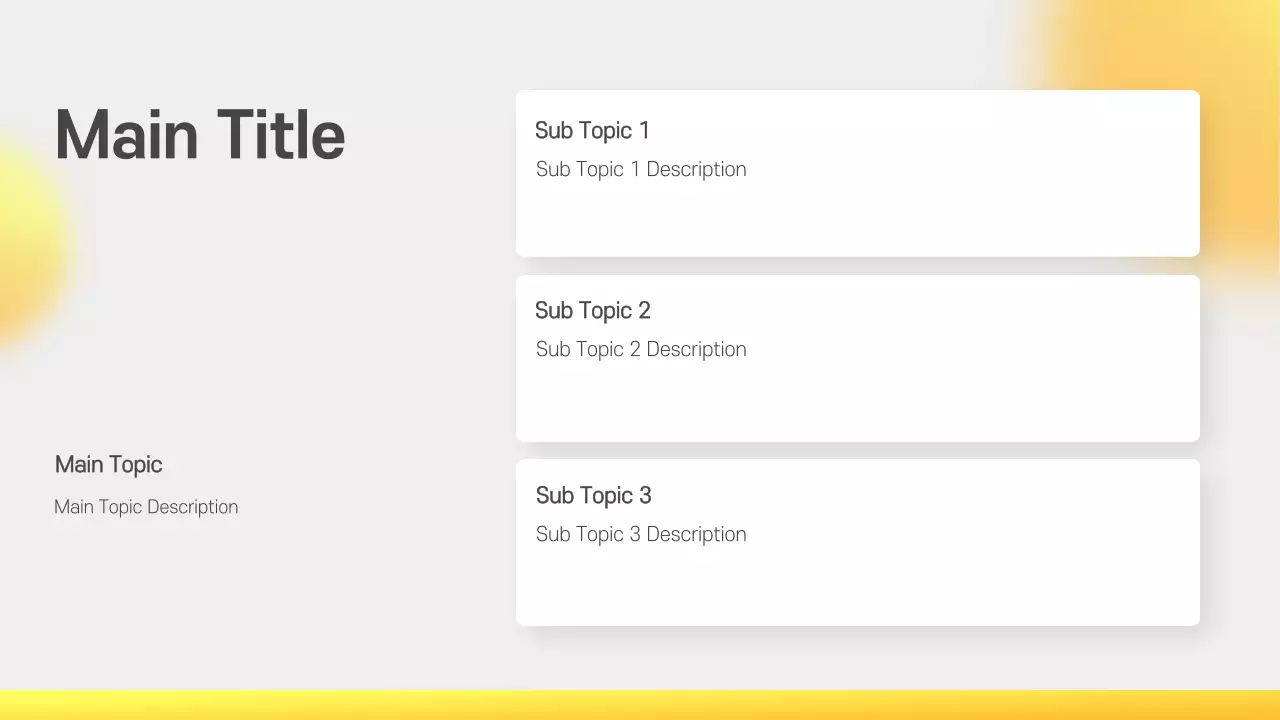Click the word "Description" in Main Topic Description
The height and width of the screenshot is (720, 1280).
(x=192, y=507)
